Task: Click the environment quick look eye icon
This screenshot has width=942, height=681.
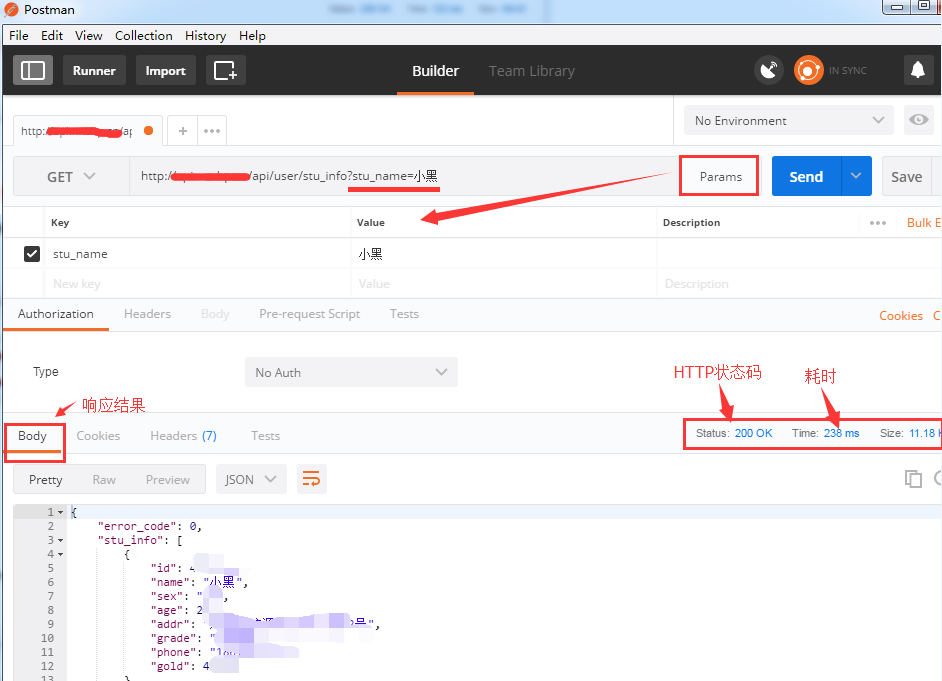Action: [x=918, y=120]
